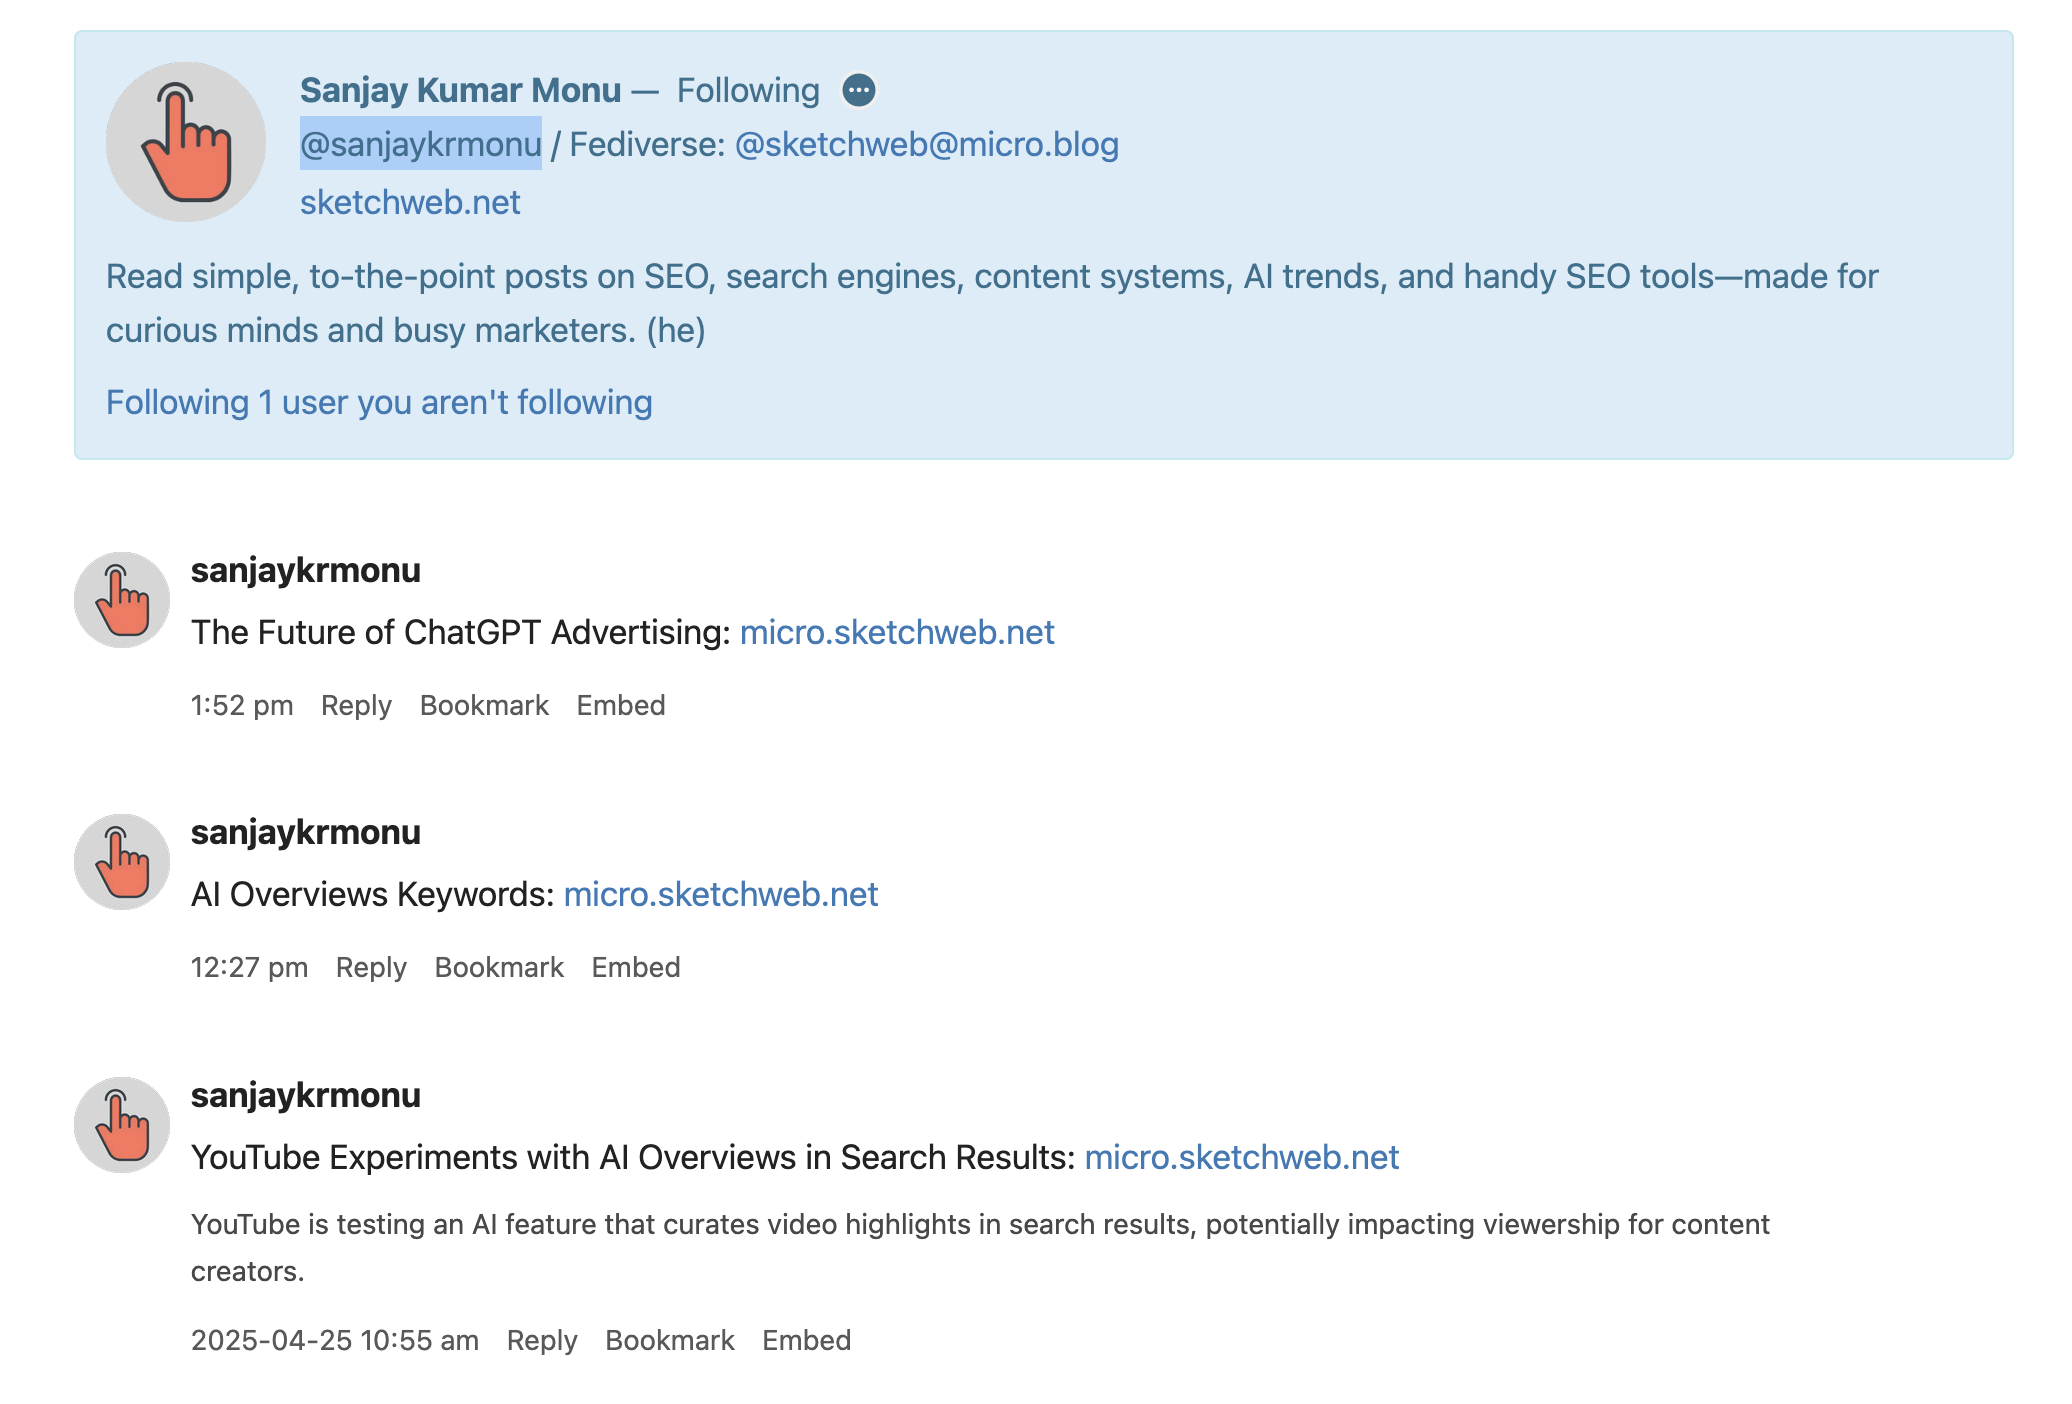2072x1404 pixels.
Task: Reply to the 1:52 pm post
Action: pyautogui.click(x=356, y=705)
